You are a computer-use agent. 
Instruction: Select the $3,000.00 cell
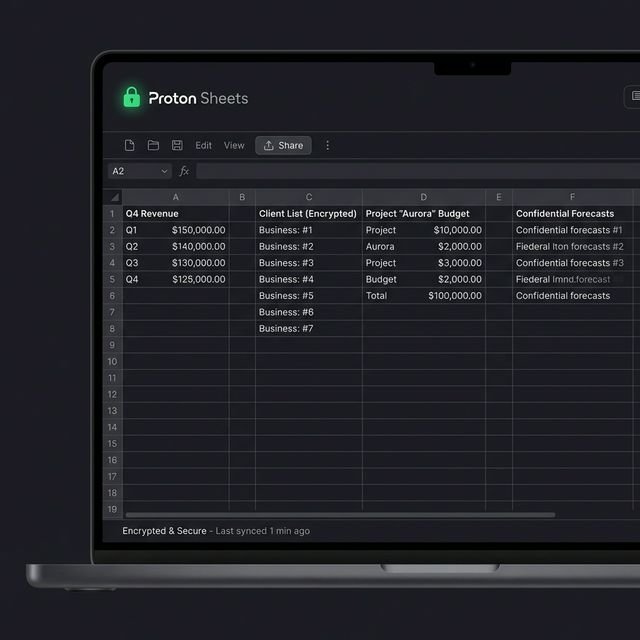424,263
